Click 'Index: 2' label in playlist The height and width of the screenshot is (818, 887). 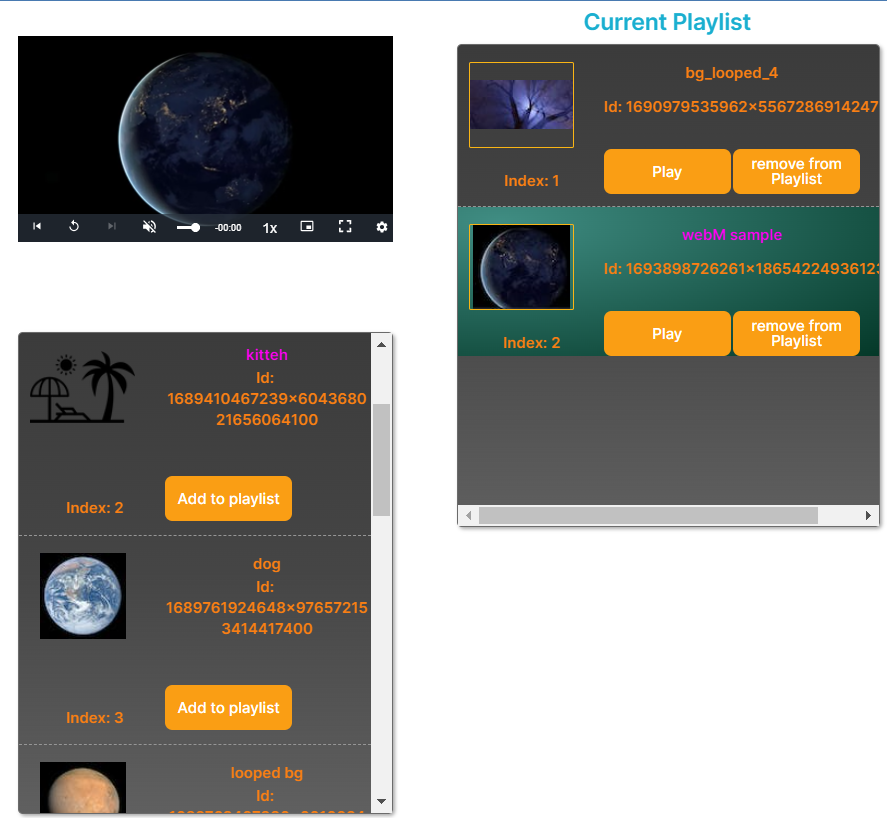click(532, 343)
